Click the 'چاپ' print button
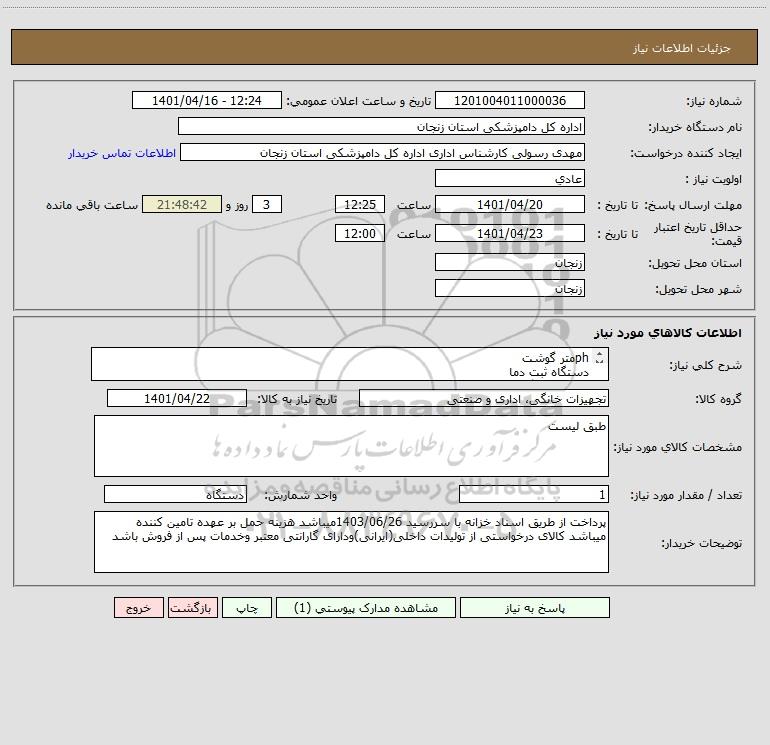This screenshot has height=745, width=770. [247, 607]
